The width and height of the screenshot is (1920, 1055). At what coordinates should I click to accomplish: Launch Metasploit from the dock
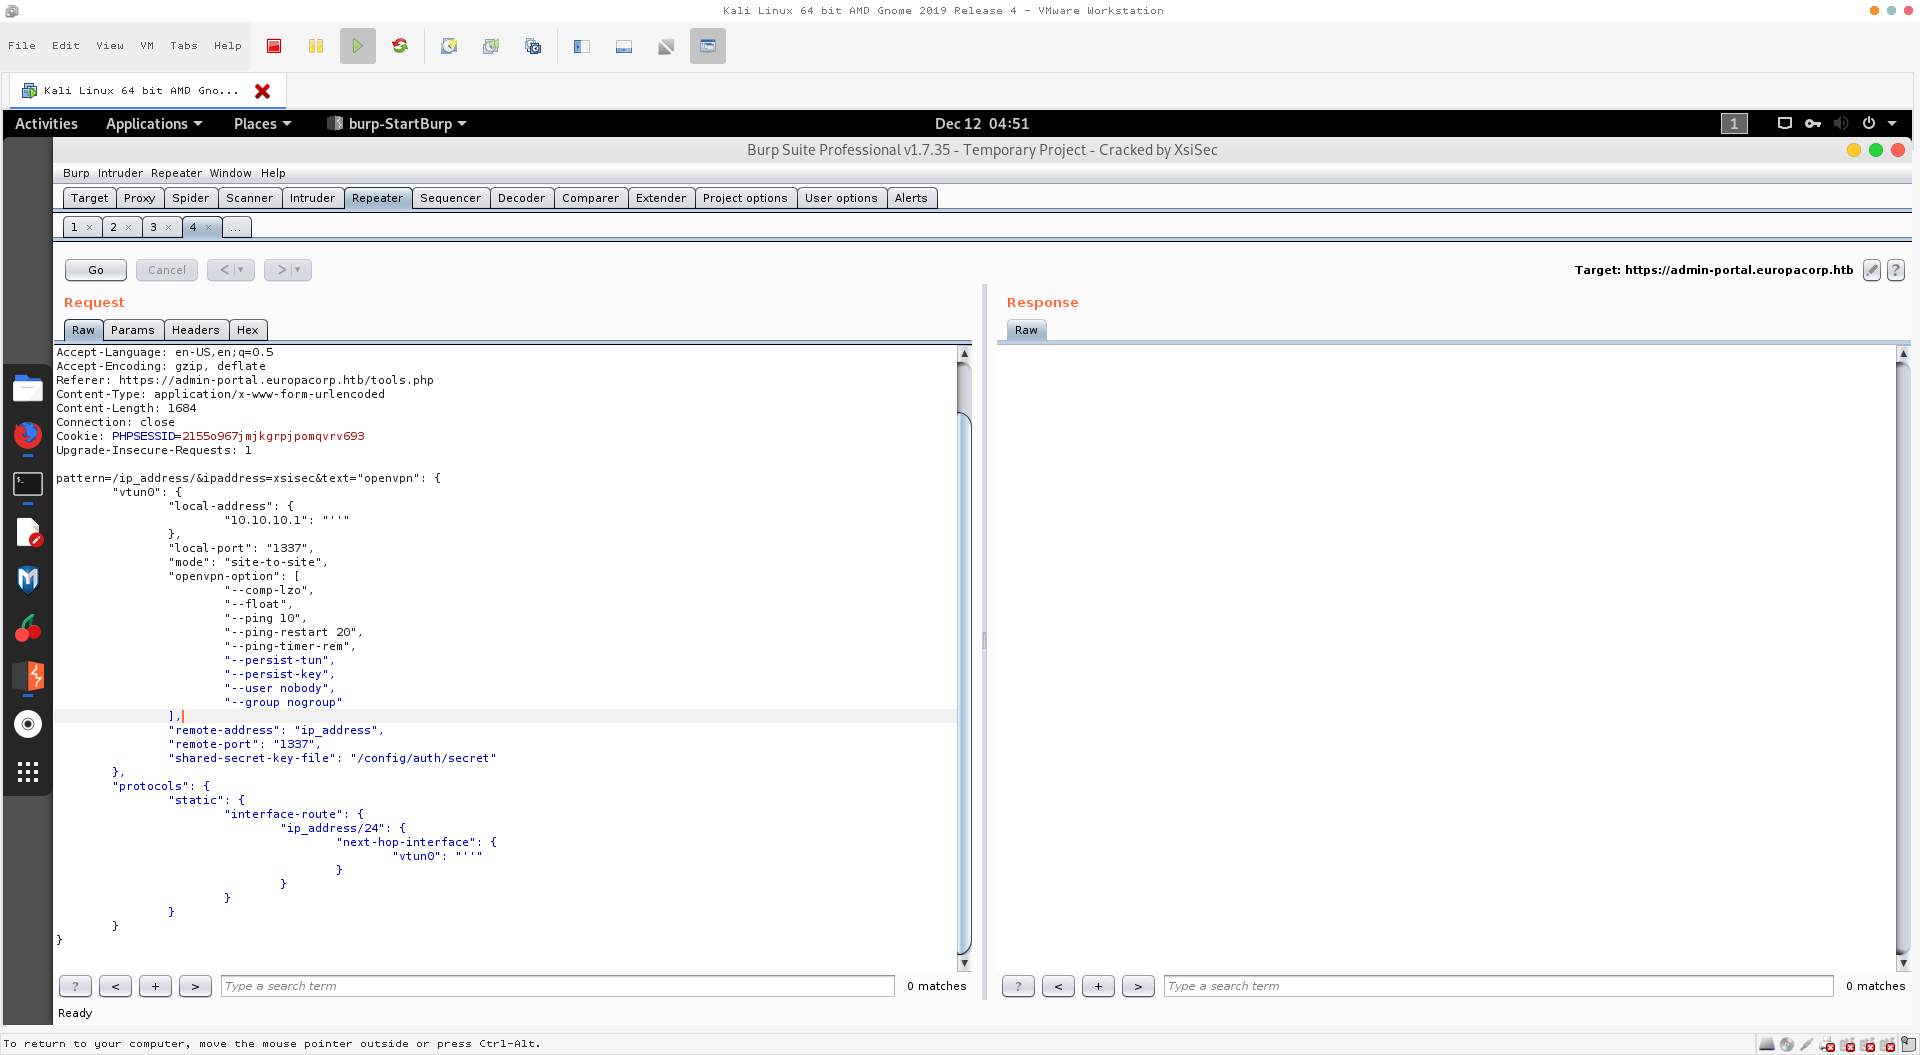(x=28, y=580)
